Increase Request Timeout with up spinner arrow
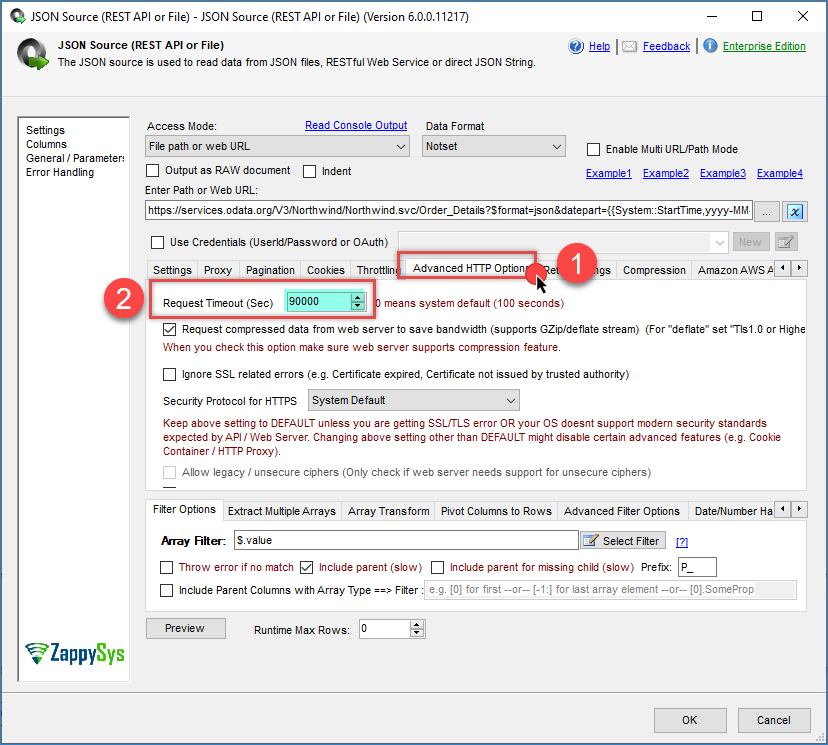The image size is (828, 745). pyautogui.click(x=357, y=297)
